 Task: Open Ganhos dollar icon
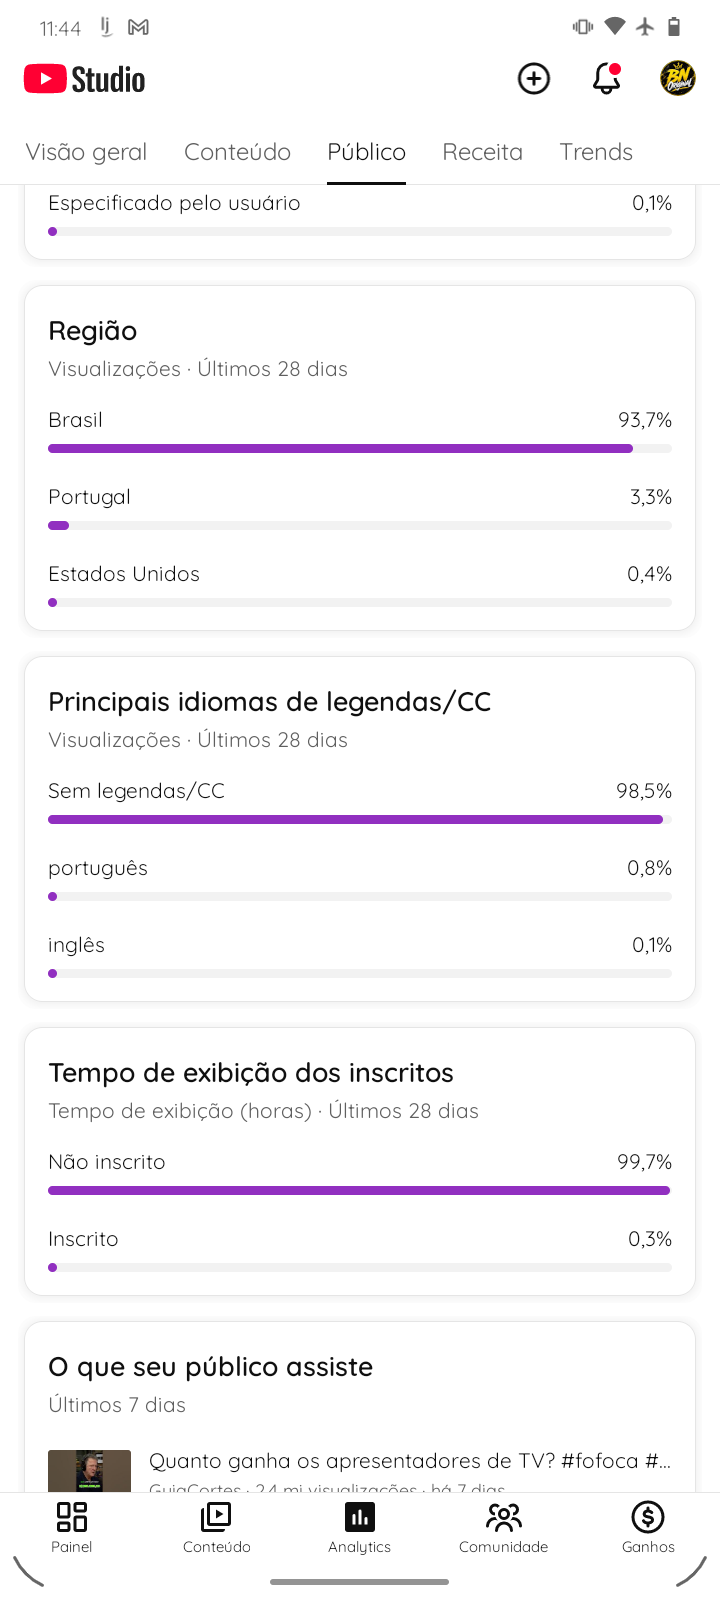pos(648,1528)
